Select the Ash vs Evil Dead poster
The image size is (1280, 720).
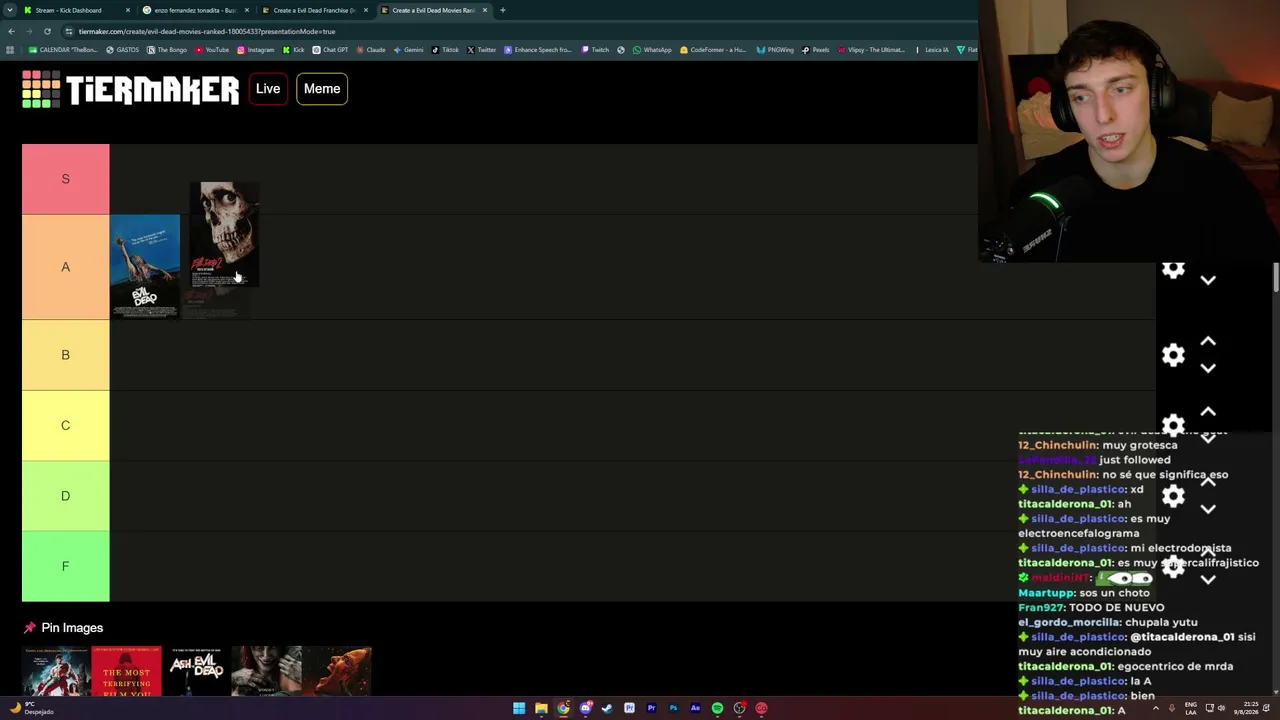point(197,670)
